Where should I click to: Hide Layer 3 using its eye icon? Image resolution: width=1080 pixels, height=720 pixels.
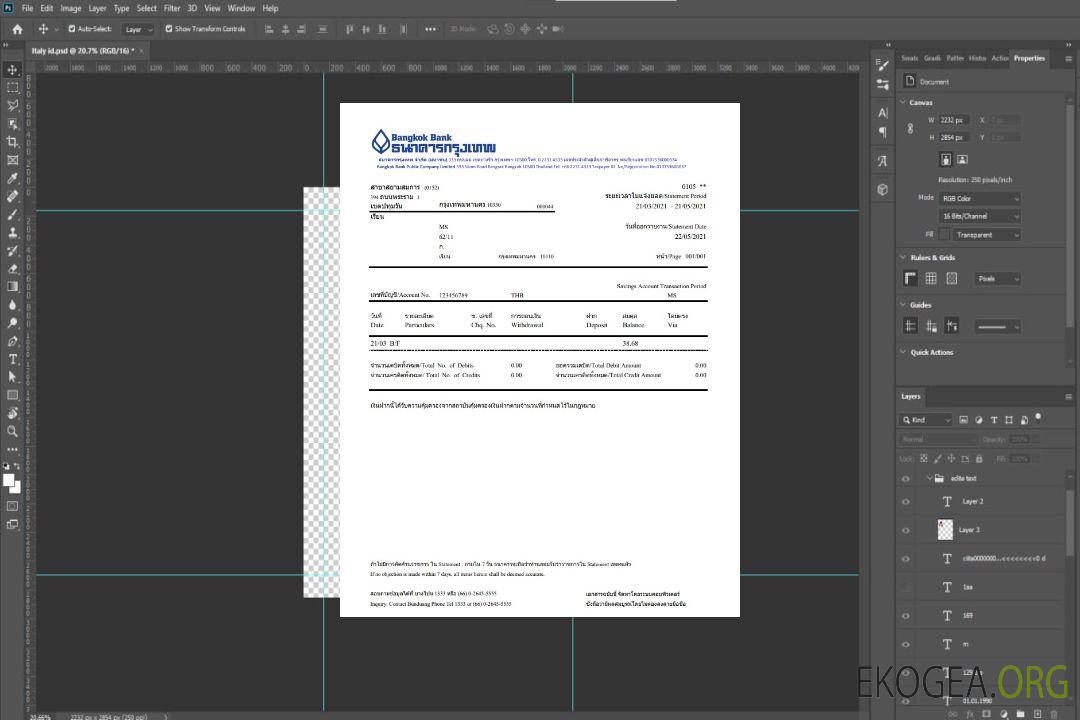click(906, 531)
